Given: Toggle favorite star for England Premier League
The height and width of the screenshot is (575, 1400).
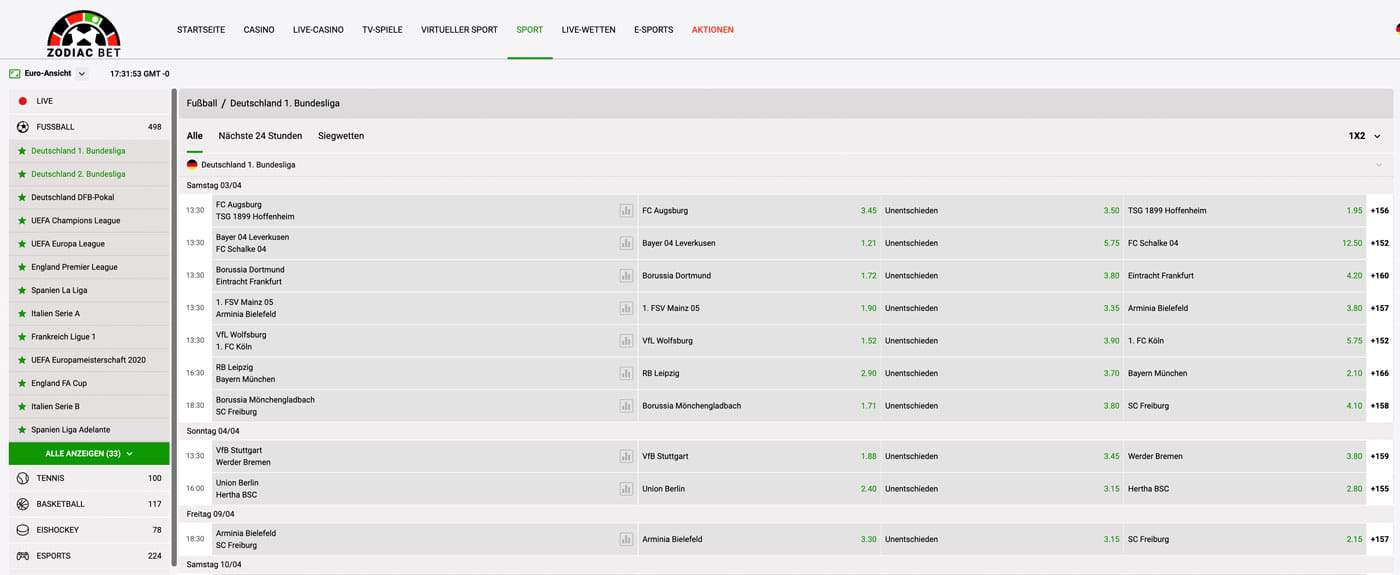Looking at the screenshot, I should tap(22, 267).
